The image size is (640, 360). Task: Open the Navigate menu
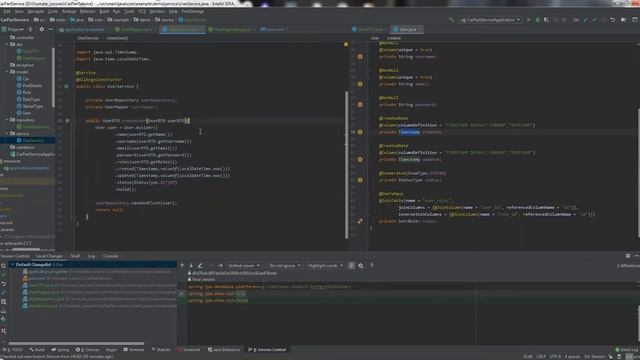click(36, 11)
